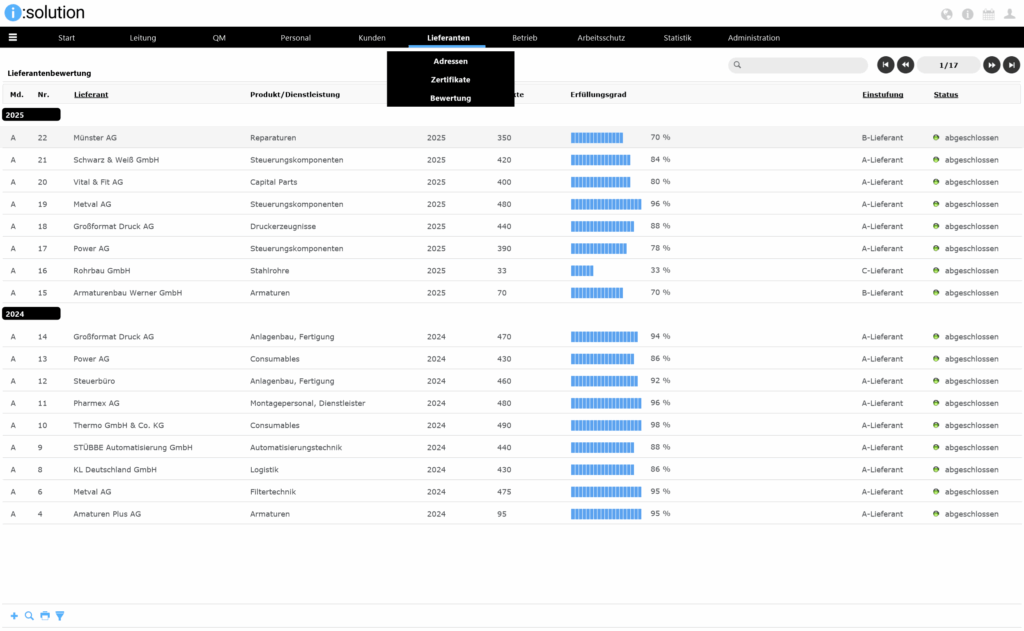1024x631 pixels.
Task: Collapse the 2024 group header
Action: 31,314
